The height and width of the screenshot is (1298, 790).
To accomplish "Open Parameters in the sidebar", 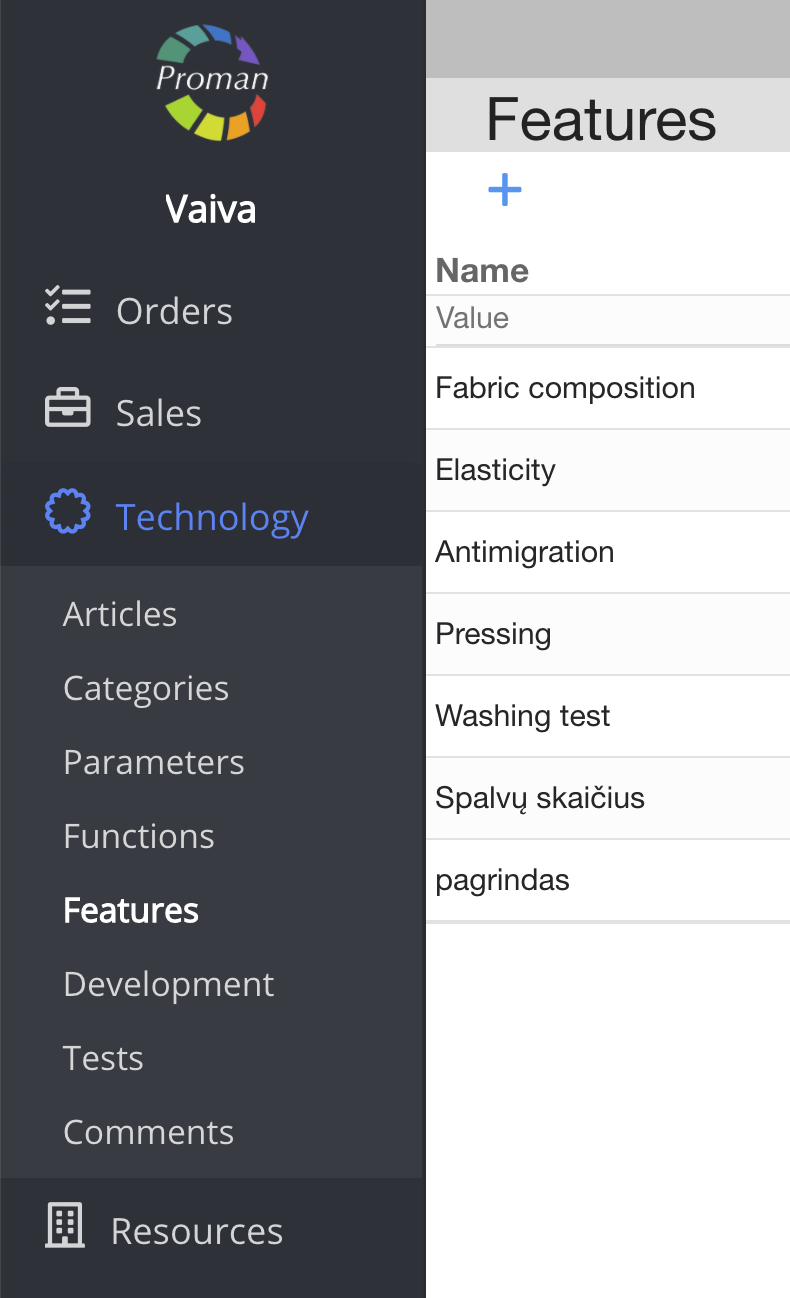I will tap(154, 762).
